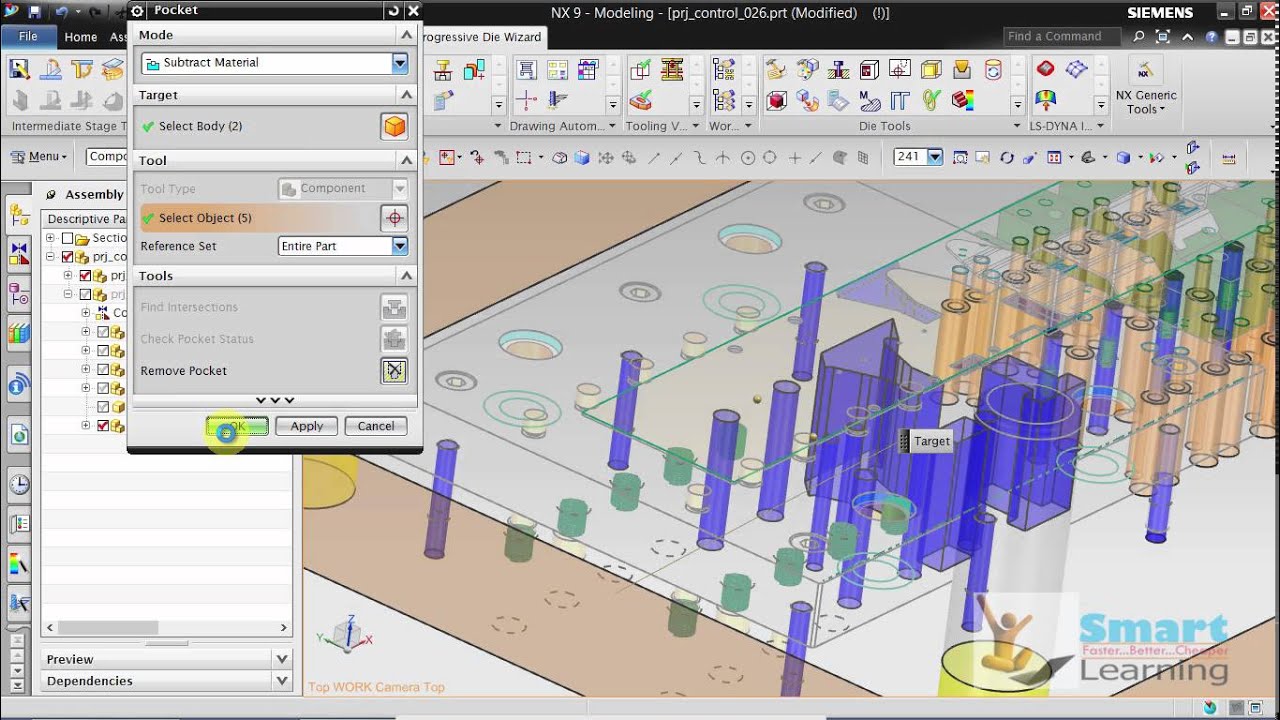Open the Assembly Navigator tab in the resource bar
The height and width of the screenshot is (720, 1280).
click(19, 215)
